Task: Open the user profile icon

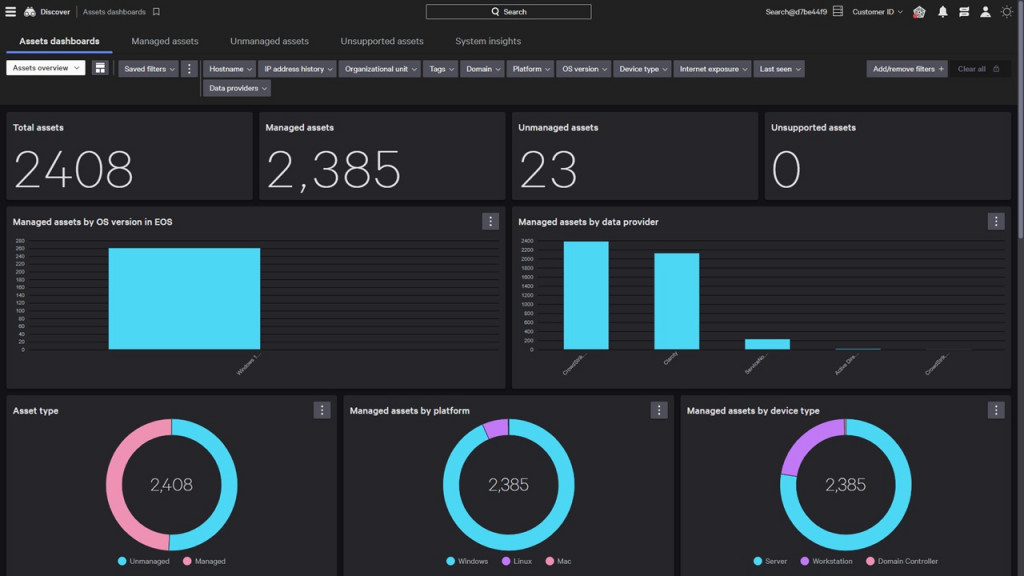Action: click(985, 12)
